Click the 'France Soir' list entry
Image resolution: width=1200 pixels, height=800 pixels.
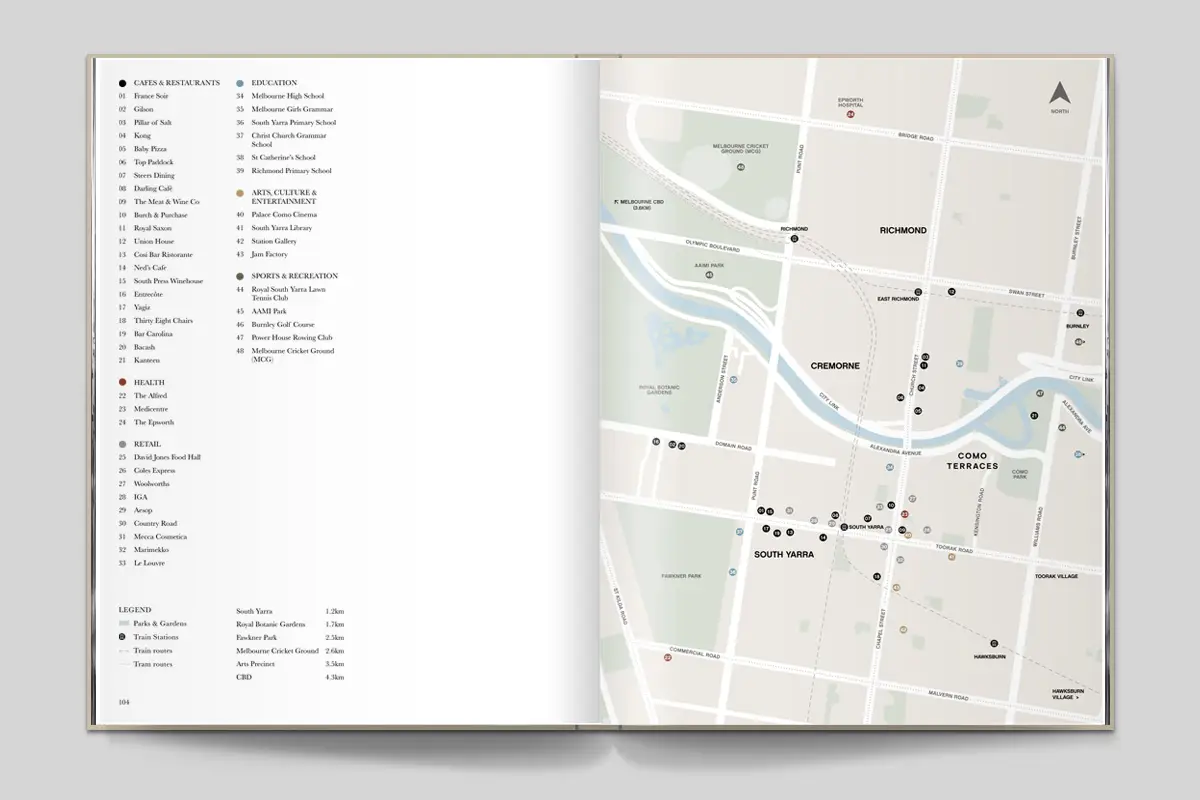click(x=151, y=96)
